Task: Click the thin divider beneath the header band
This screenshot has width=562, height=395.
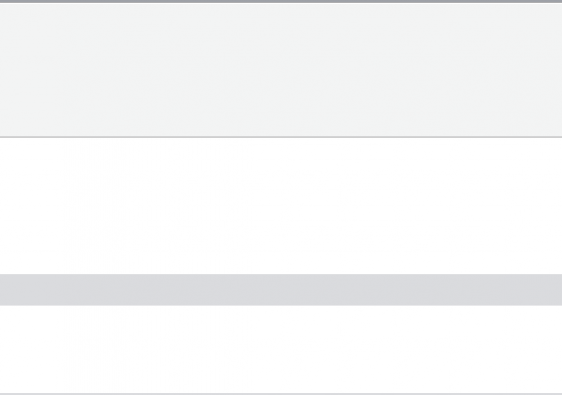Action: tap(281, 137)
